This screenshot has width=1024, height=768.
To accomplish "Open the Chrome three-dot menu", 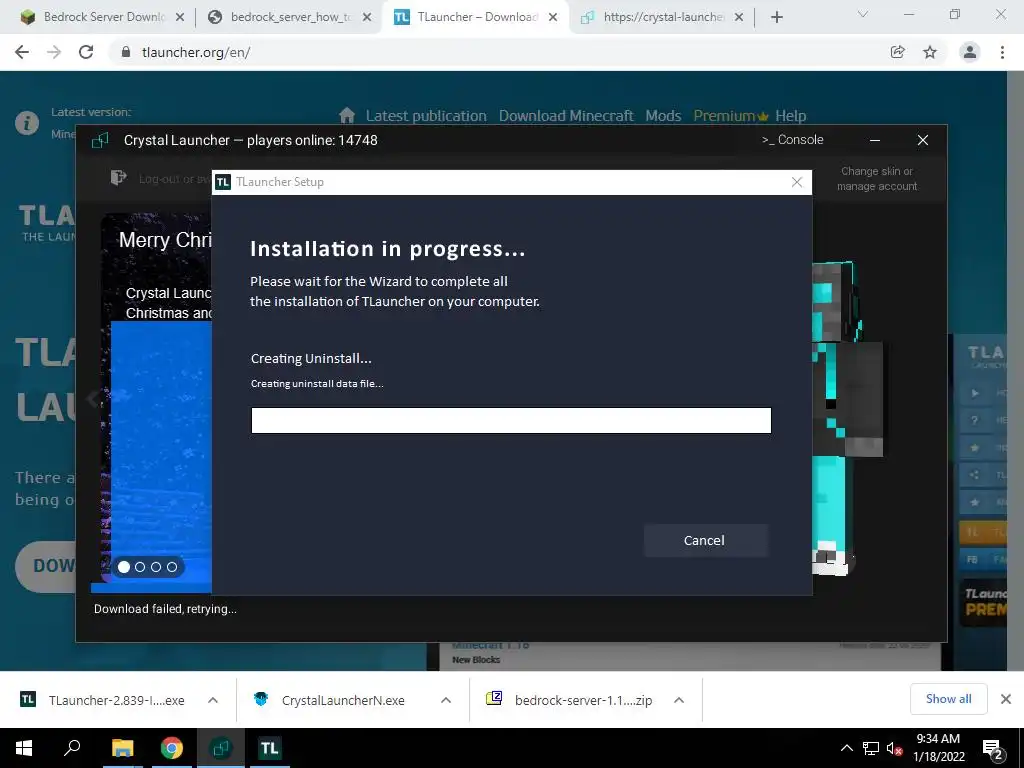I will [1002, 52].
